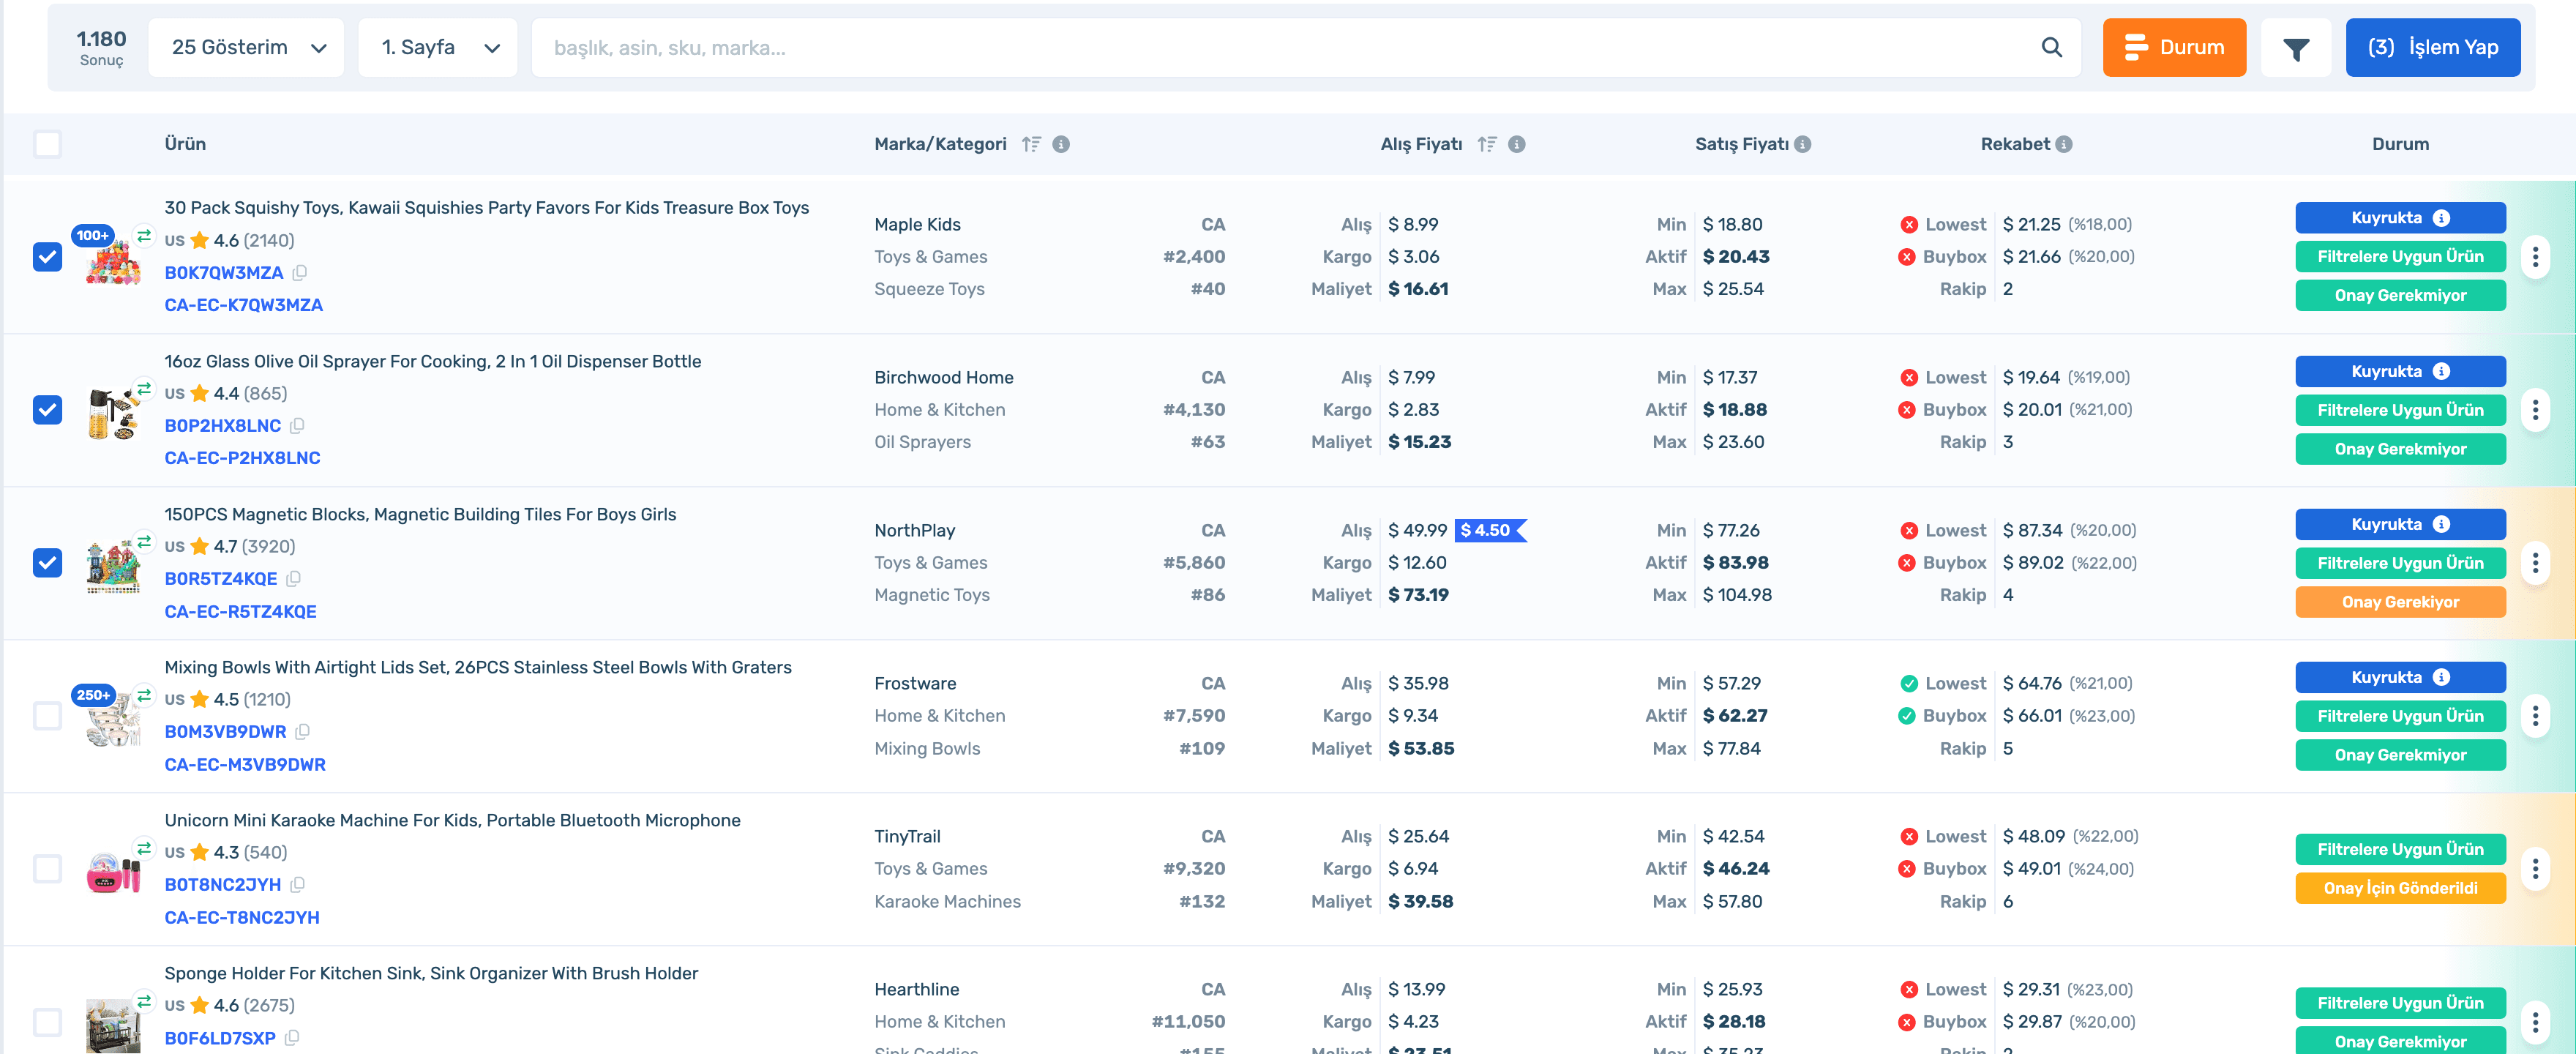
Task: Uncheck the 150PCS Magnetic Blocks row
Action: coord(47,563)
